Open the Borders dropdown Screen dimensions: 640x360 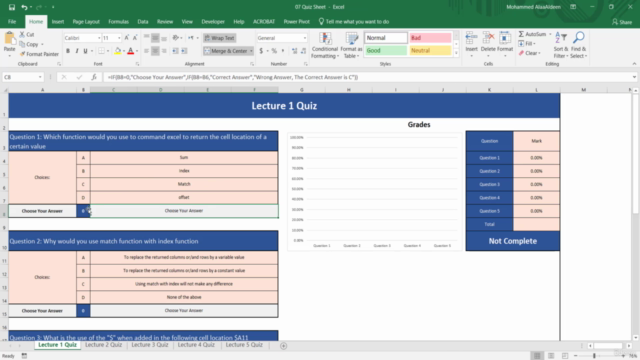pos(108,51)
